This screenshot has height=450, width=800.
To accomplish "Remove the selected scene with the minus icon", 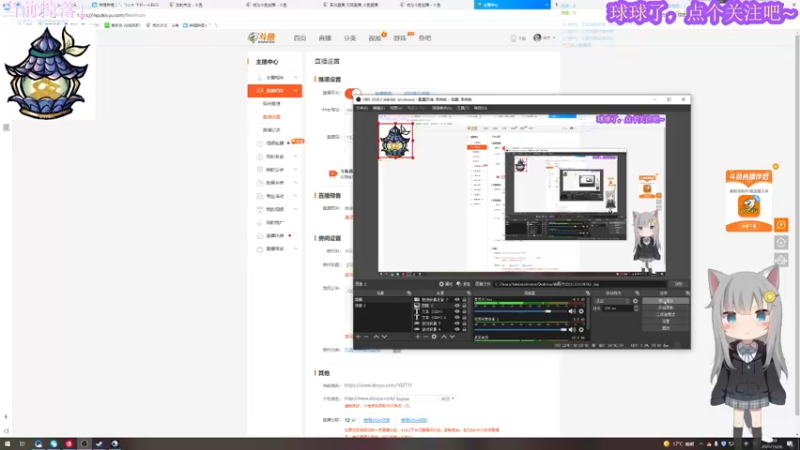I will pos(366,337).
